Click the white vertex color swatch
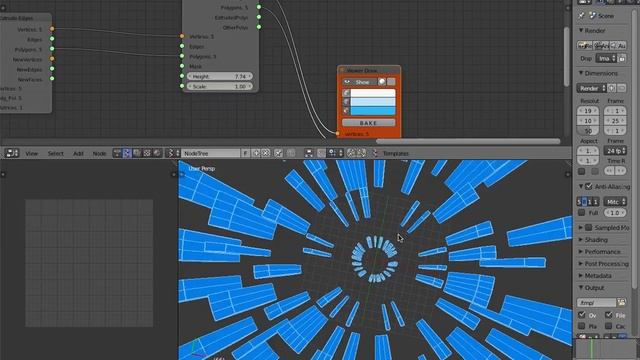Image resolution: width=640 pixels, height=360 pixels. click(373, 93)
